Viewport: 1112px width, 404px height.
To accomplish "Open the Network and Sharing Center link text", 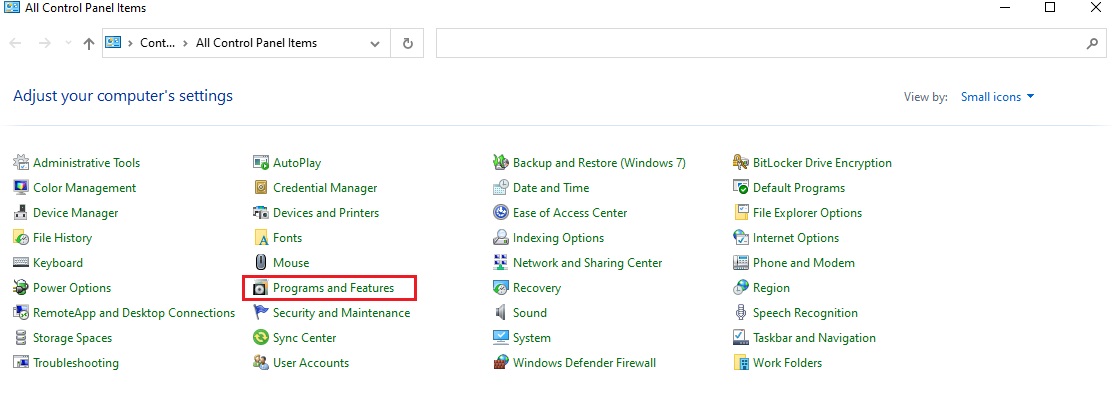I will (587, 263).
